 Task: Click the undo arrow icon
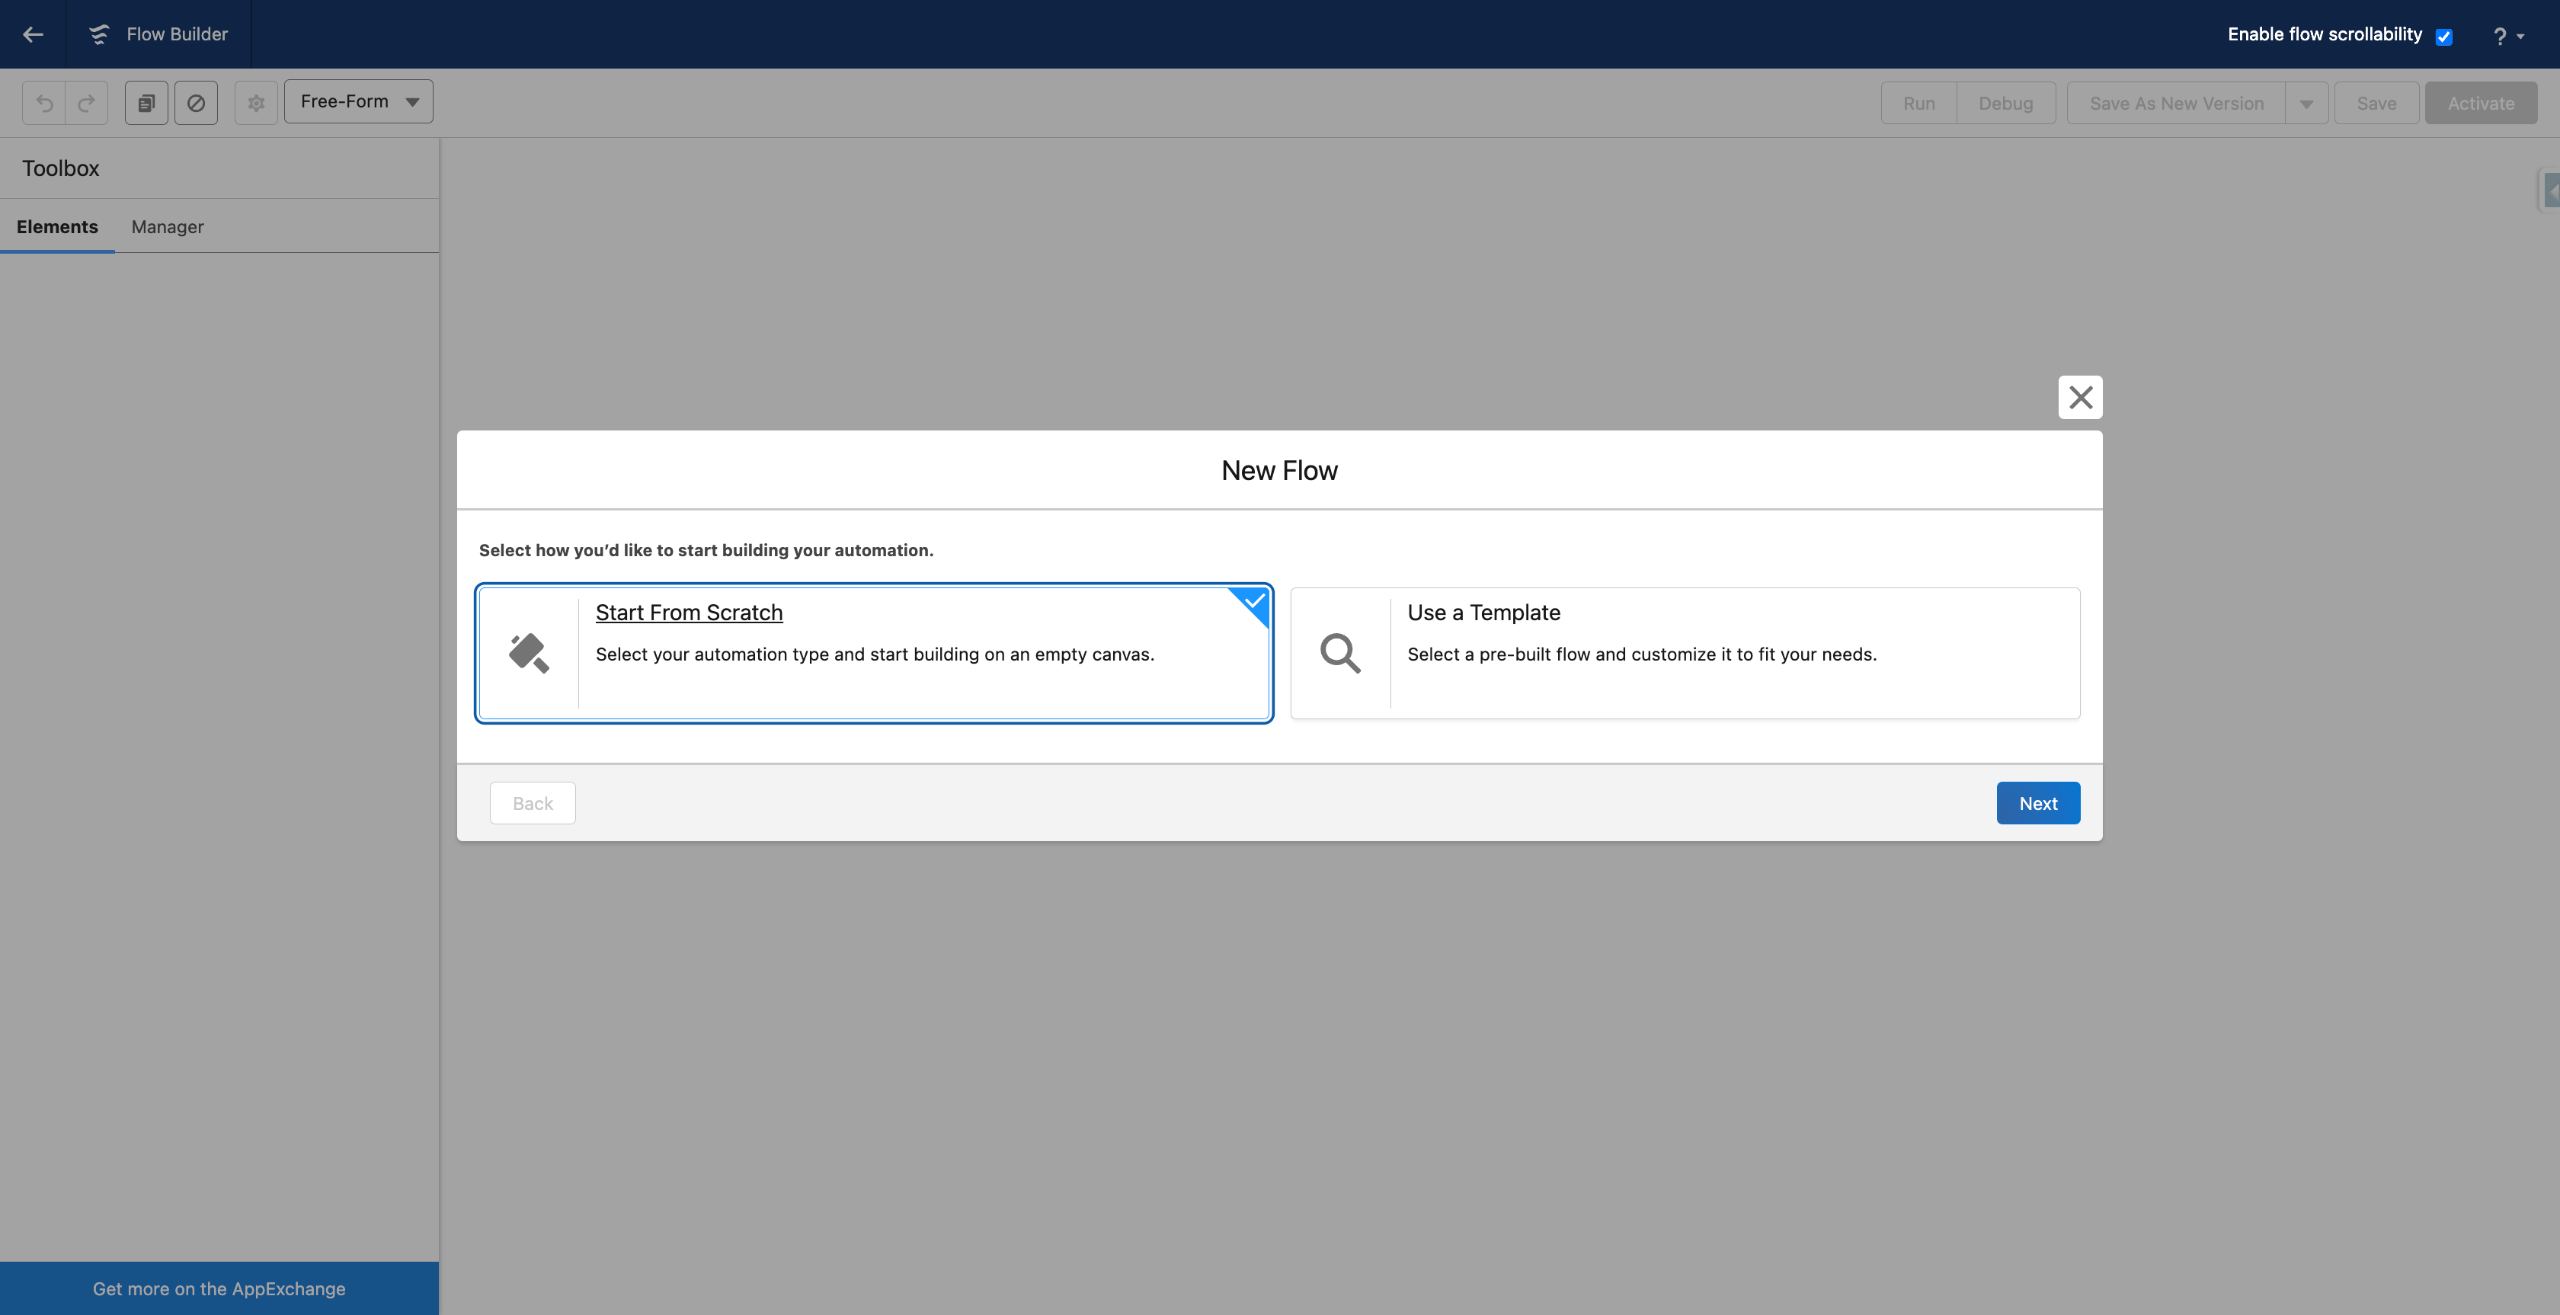(44, 103)
